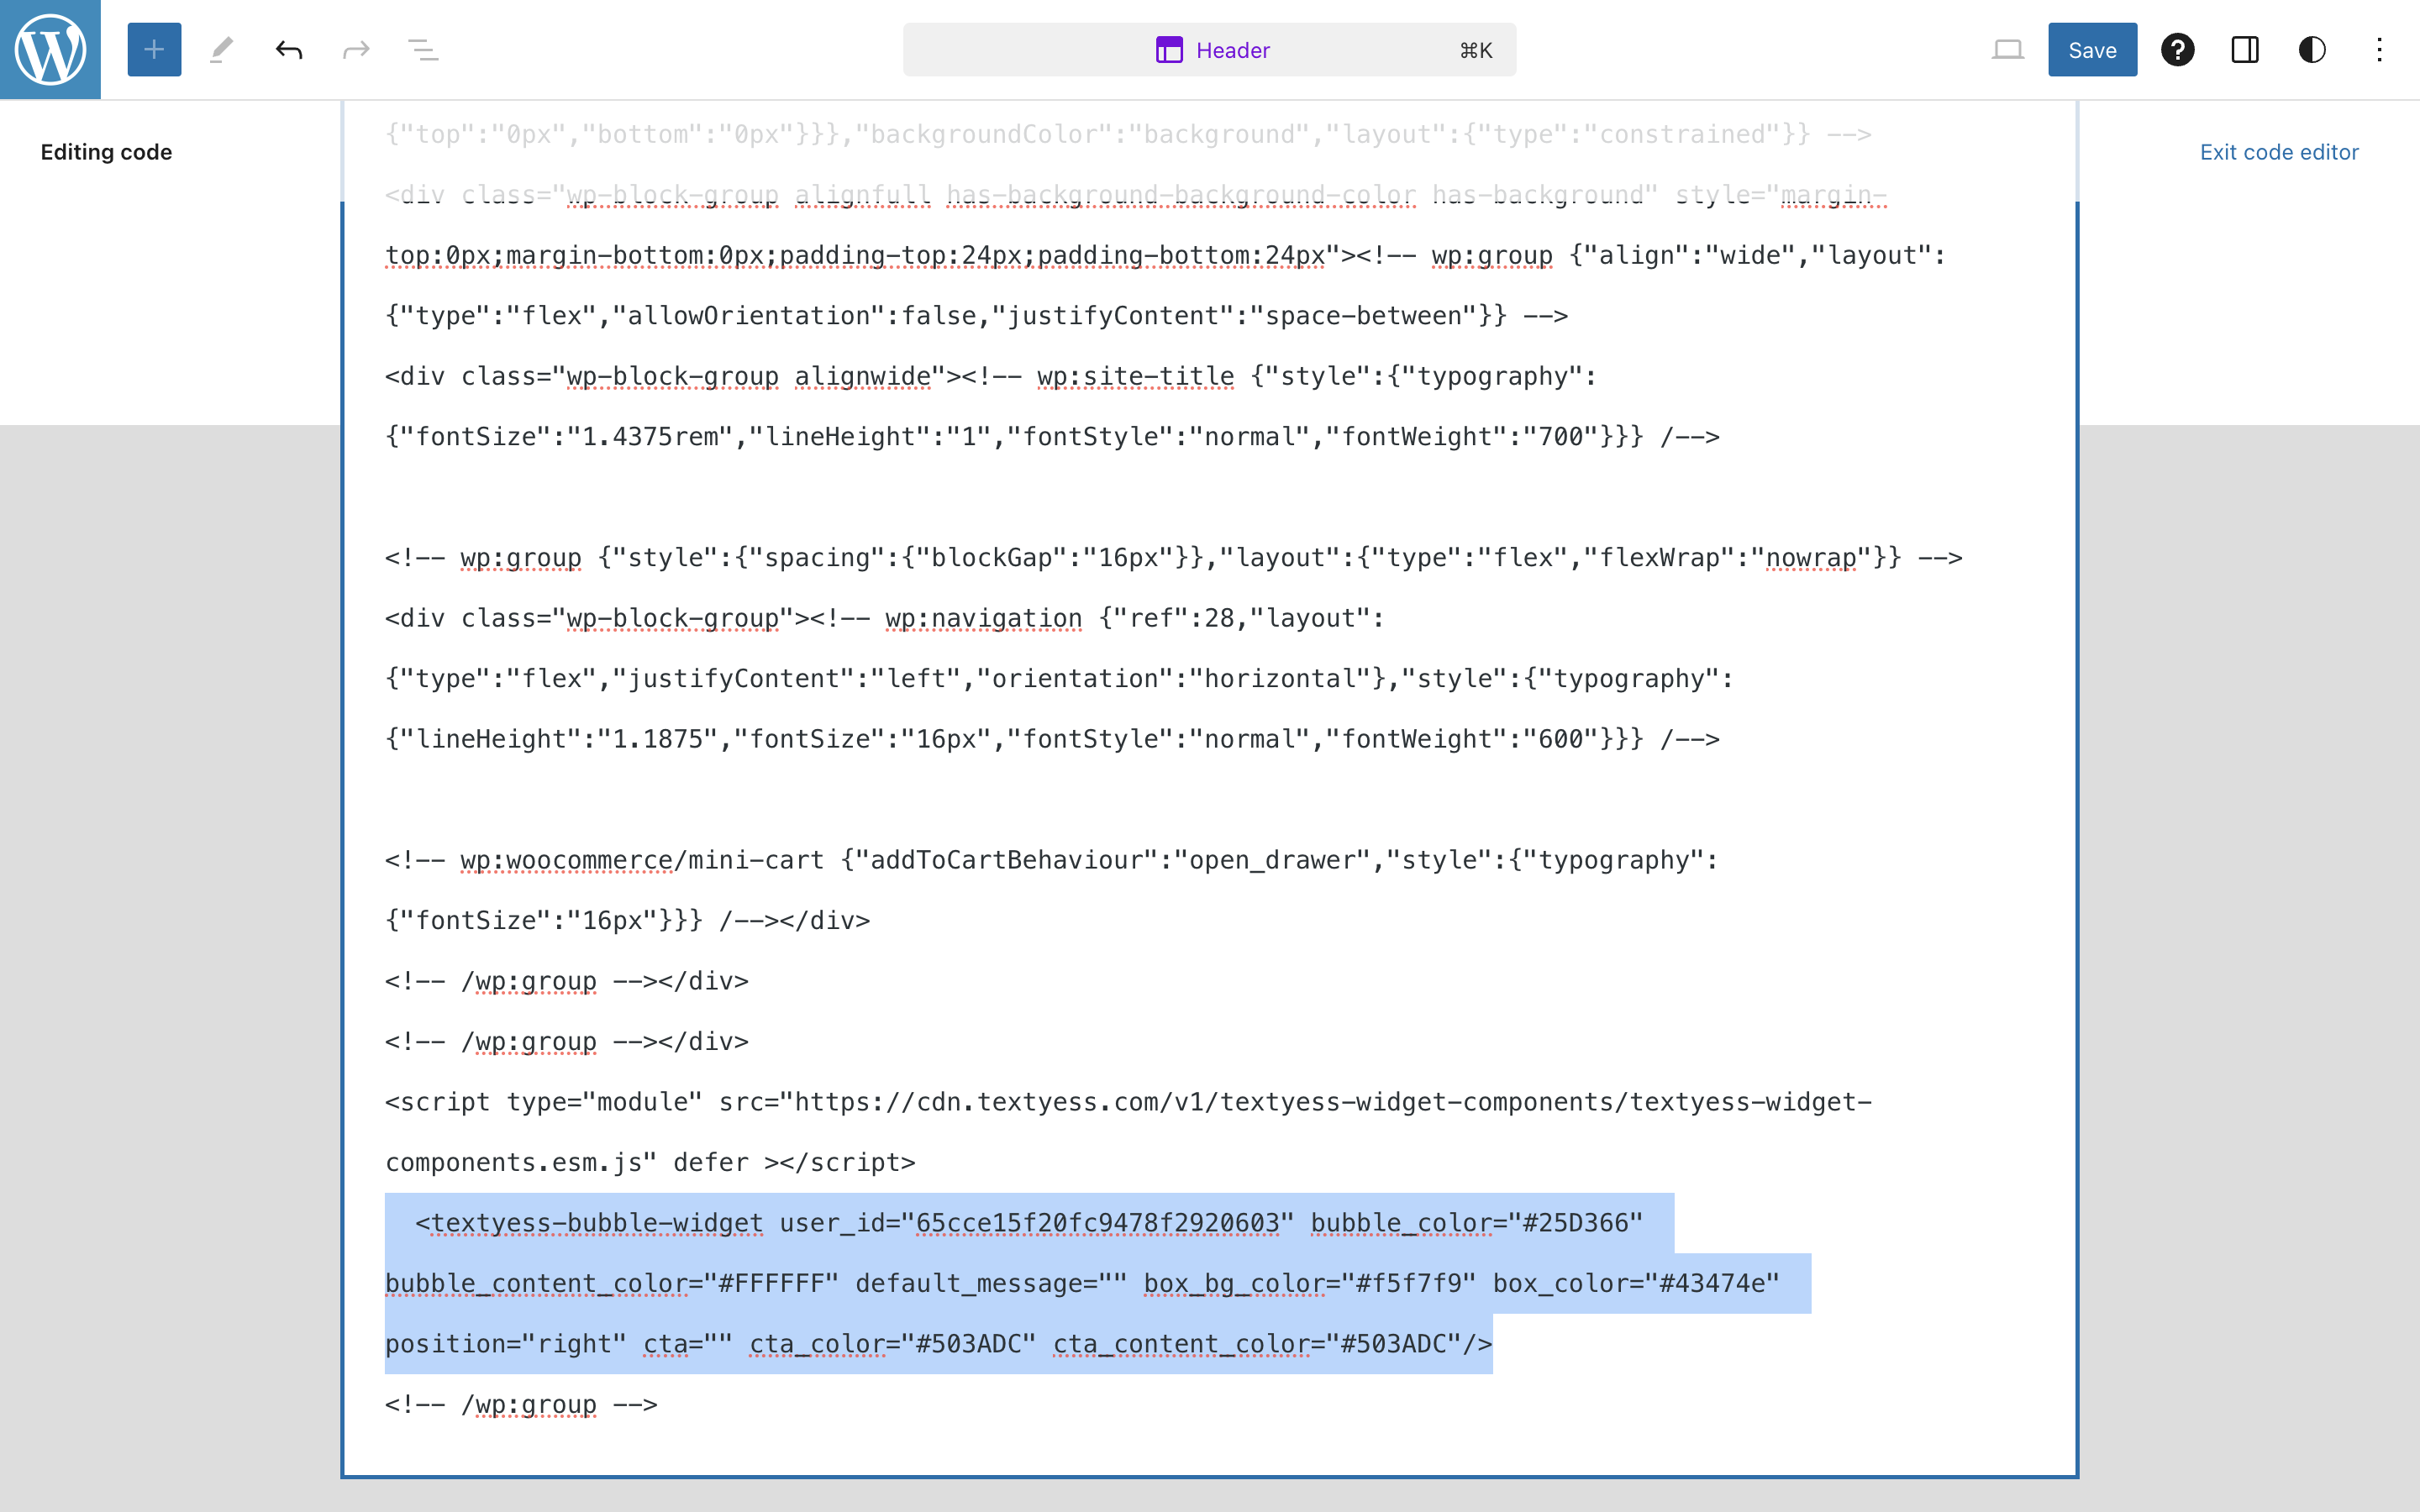Open the Document Overview list view
This screenshot has height=1512, width=2420.
423,49
